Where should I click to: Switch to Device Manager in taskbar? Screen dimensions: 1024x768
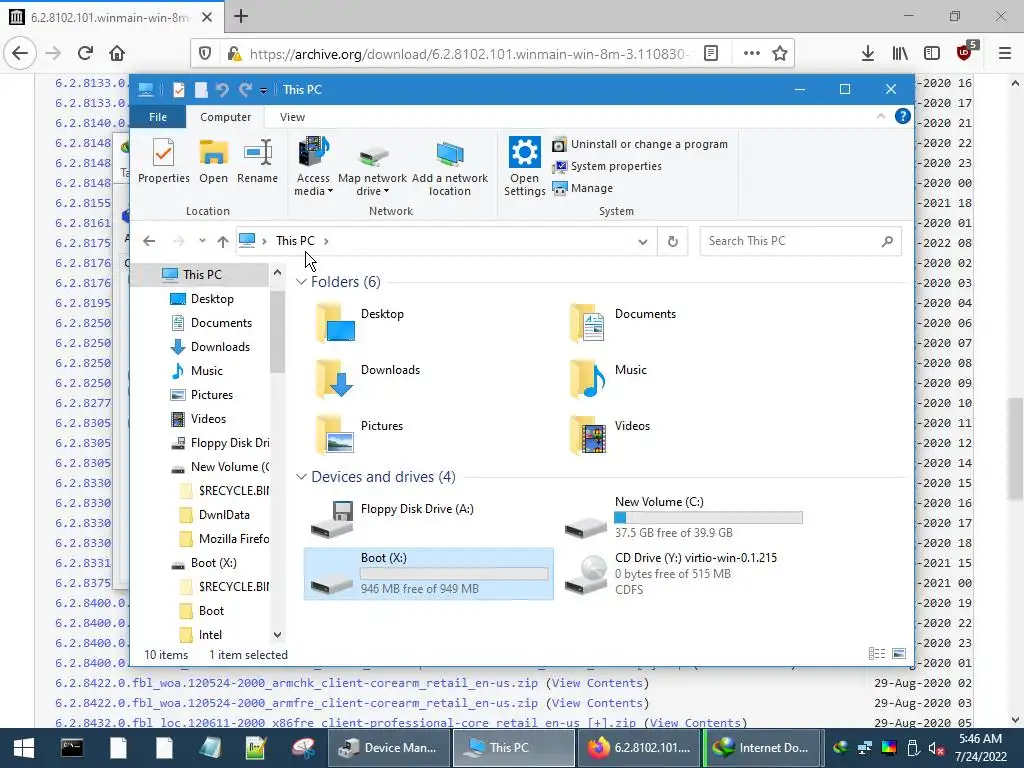pyautogui.click(x=387, y=748)
